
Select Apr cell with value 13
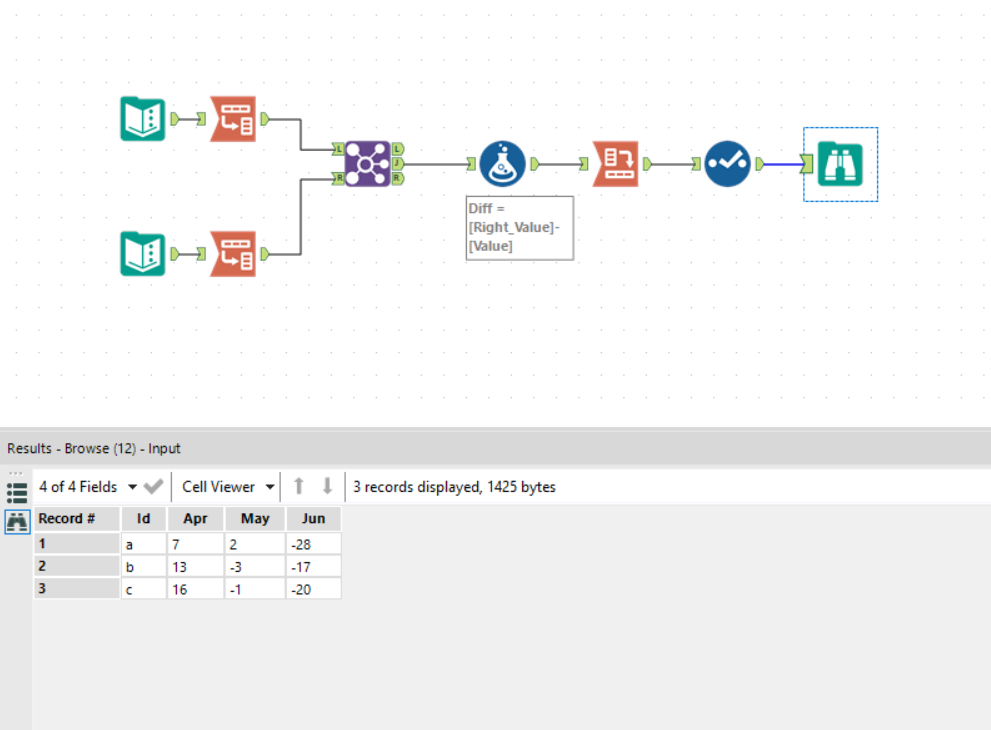[196, 566]
